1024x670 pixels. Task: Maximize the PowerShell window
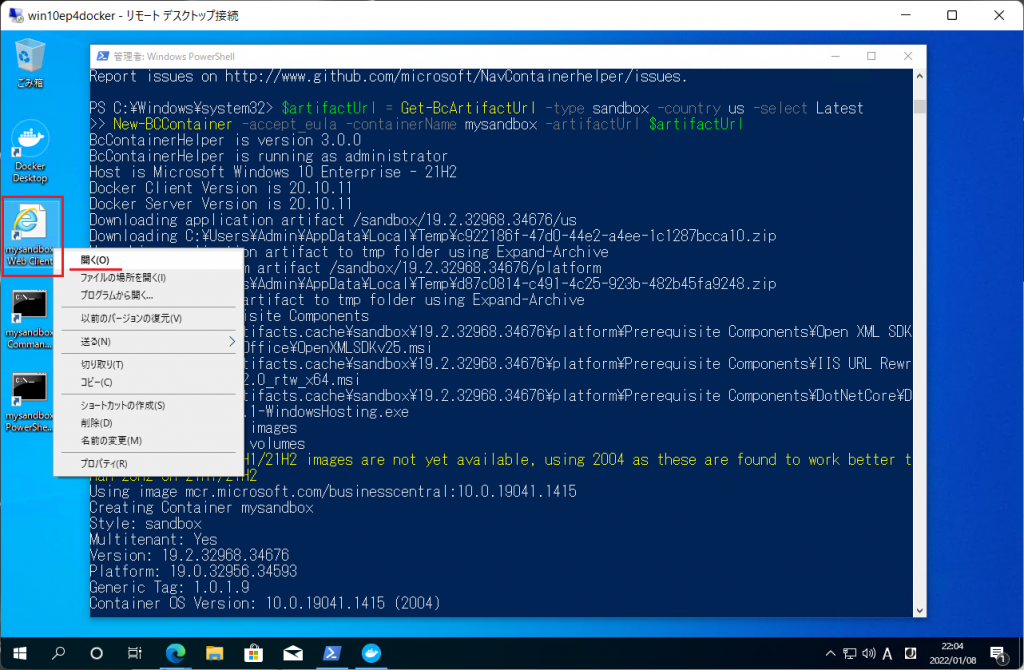click(871, 56)
